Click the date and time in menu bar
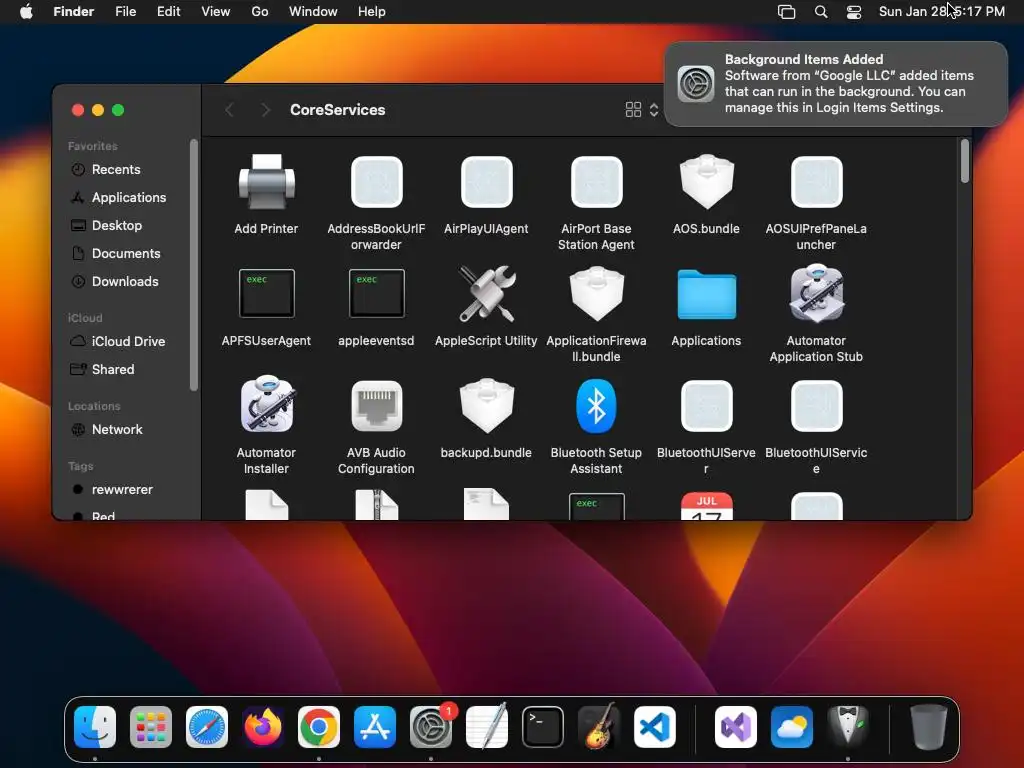 pyautogui.click(x=942, y=12)
